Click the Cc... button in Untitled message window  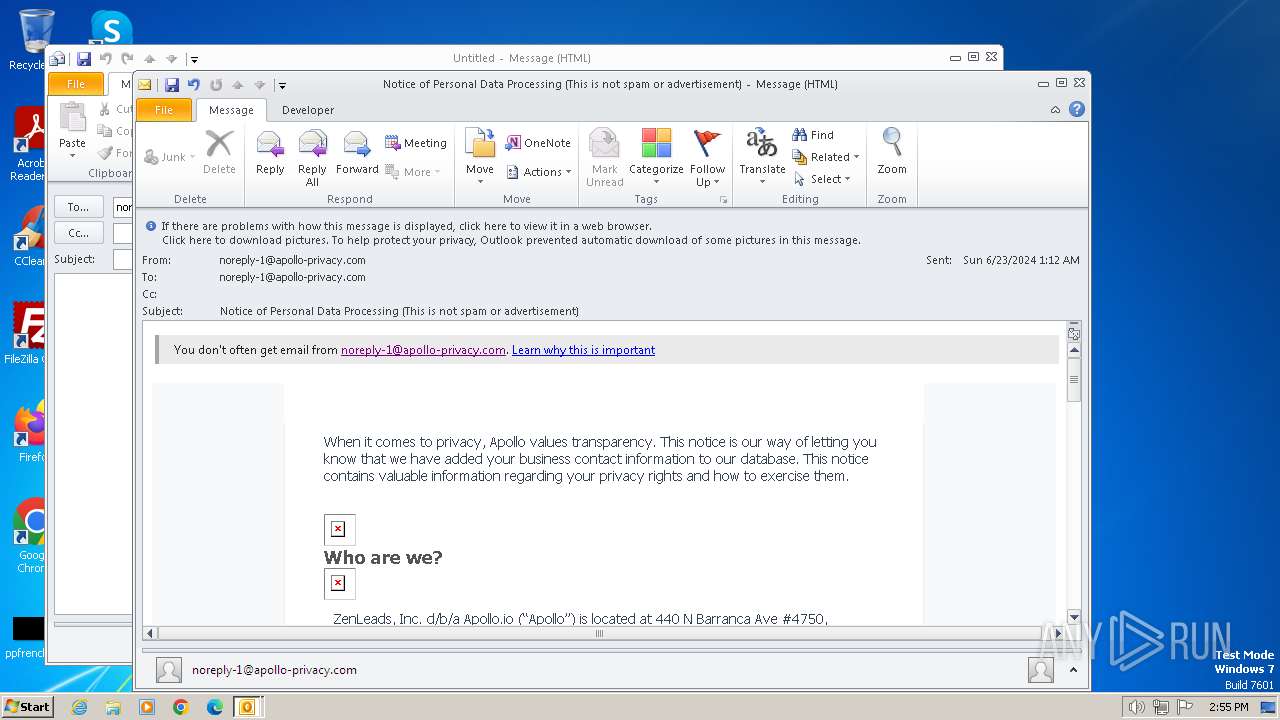(78, 233)
